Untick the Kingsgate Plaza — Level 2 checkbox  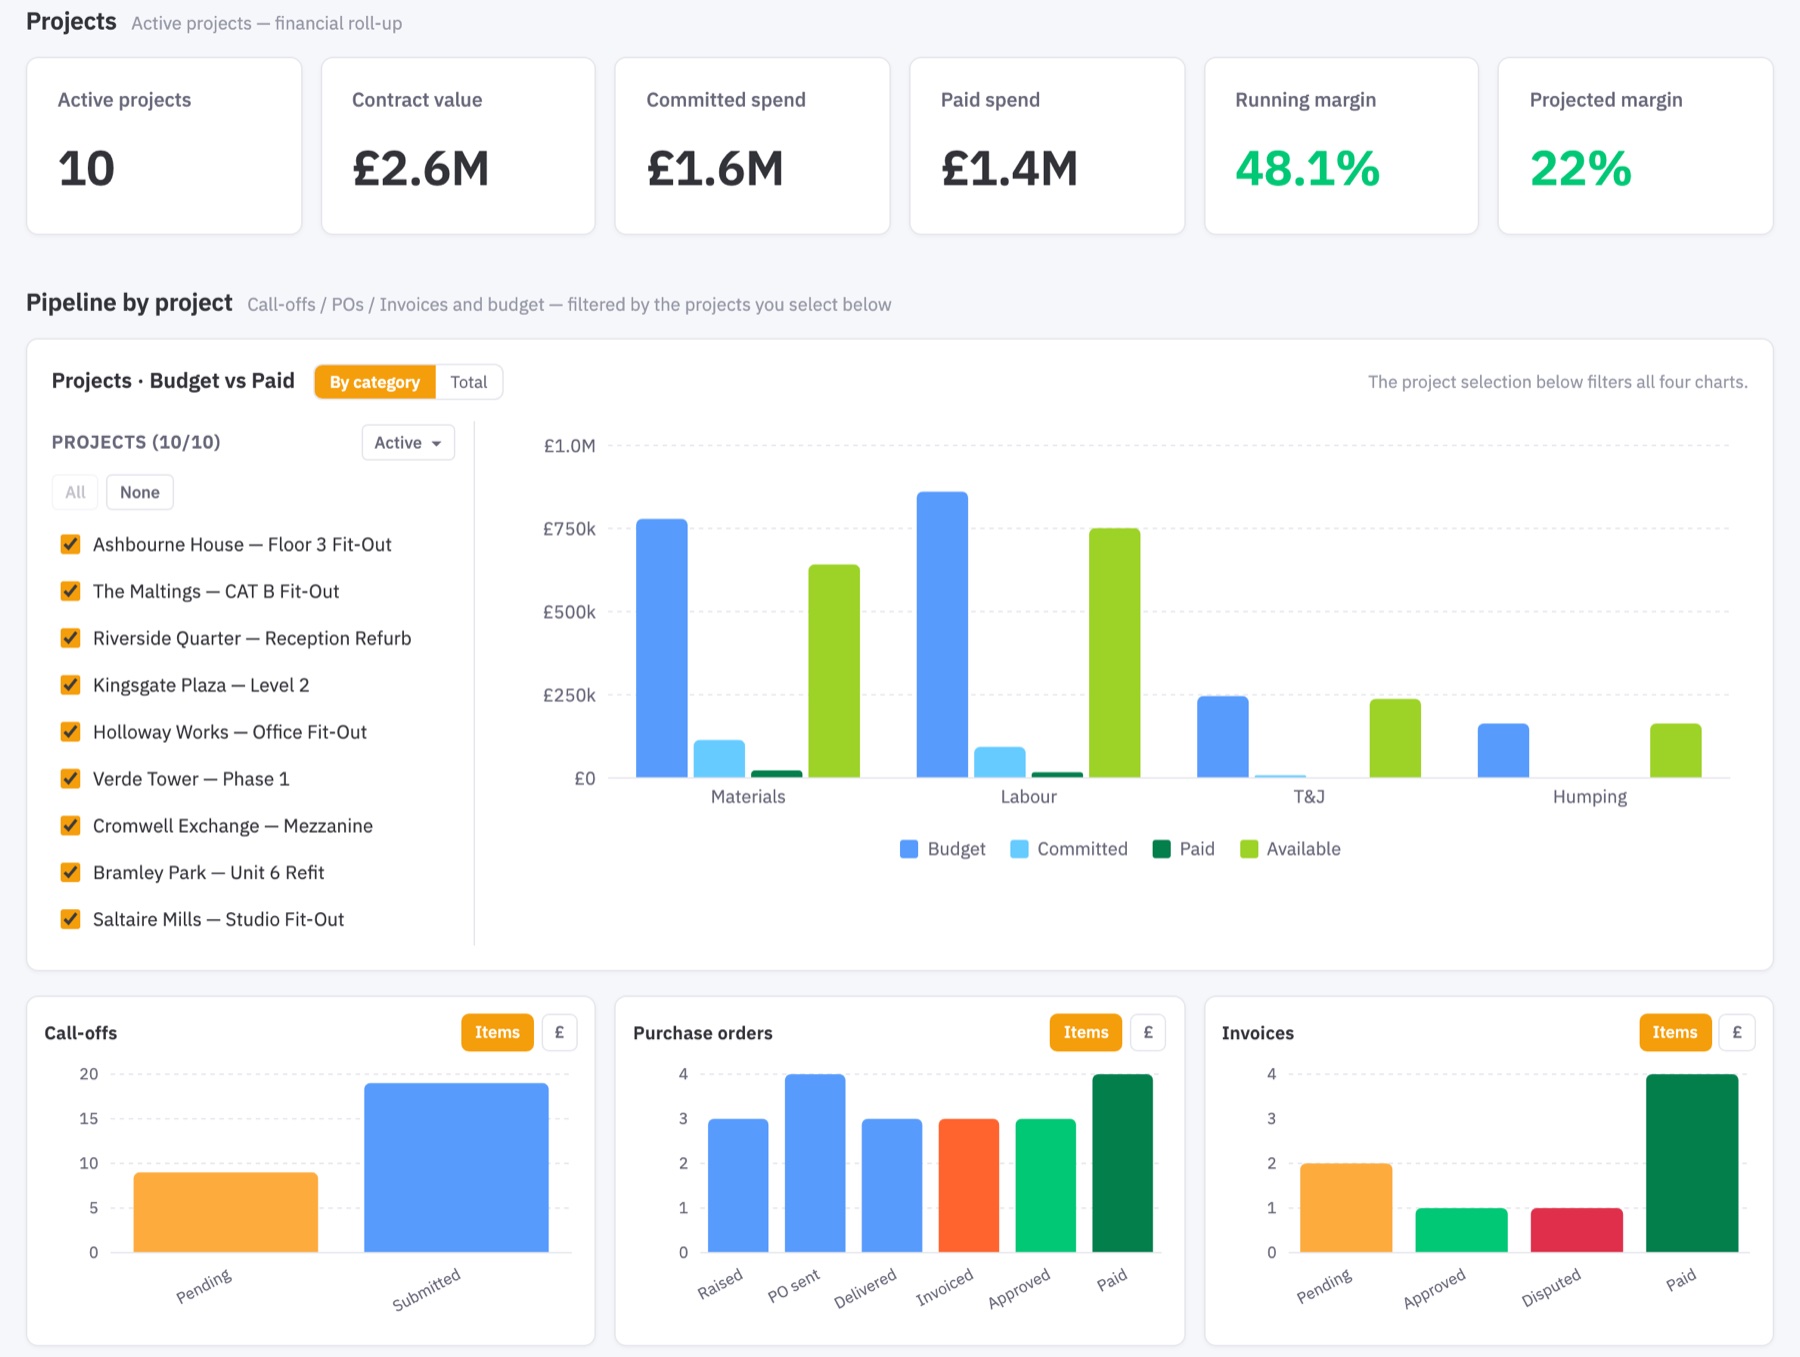point(70,685)
